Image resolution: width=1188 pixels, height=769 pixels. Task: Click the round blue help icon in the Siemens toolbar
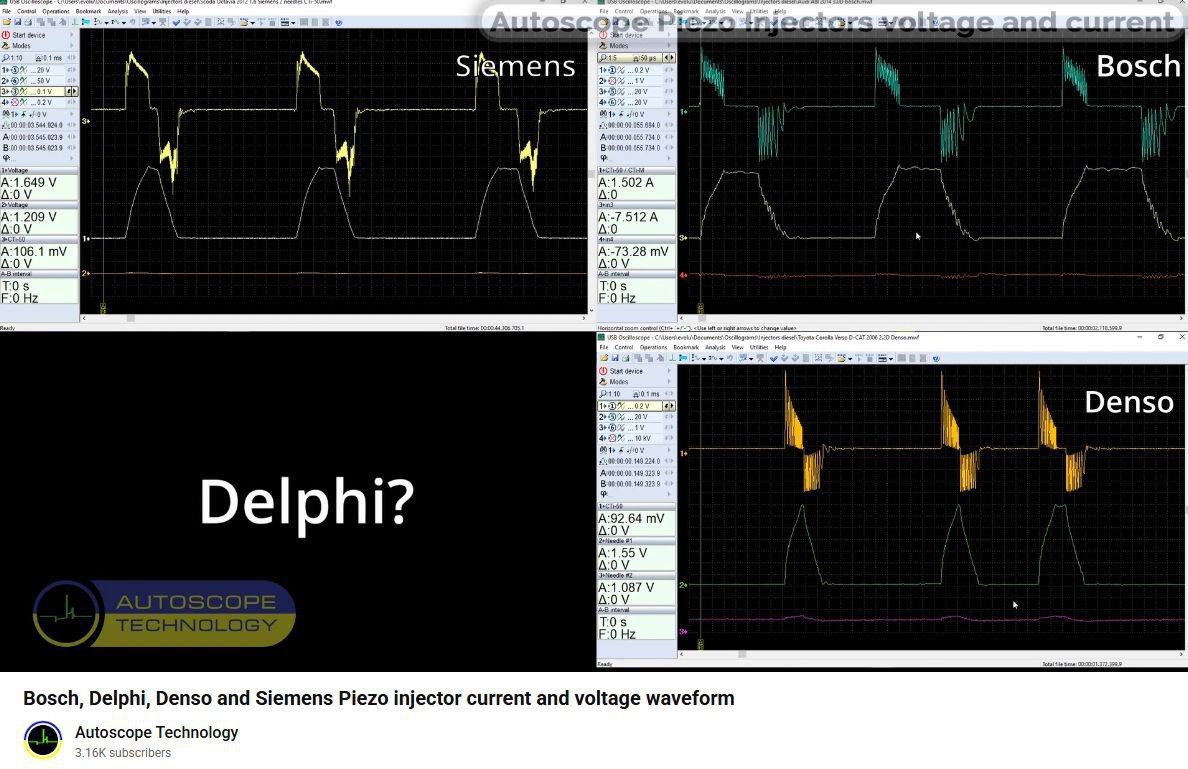click(x=339, y=23)
